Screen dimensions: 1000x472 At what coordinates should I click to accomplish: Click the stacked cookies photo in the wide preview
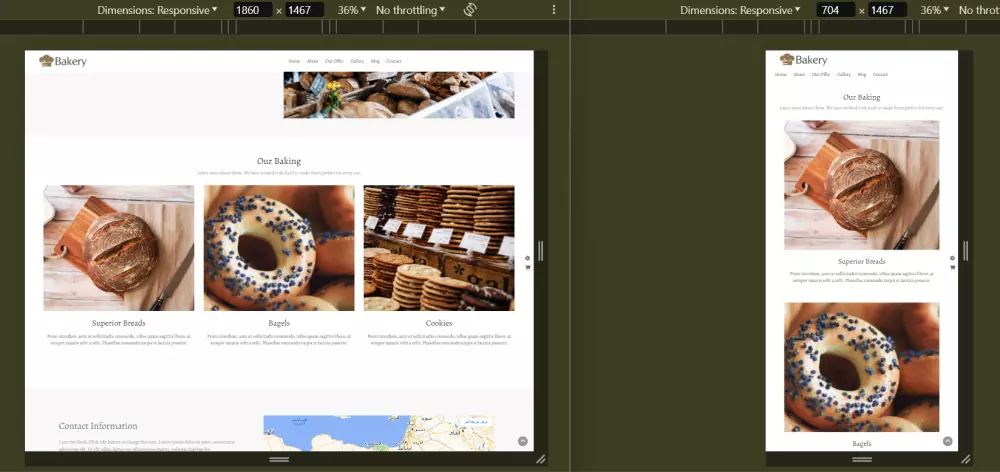pyautogui.click(x=439, y=248)
